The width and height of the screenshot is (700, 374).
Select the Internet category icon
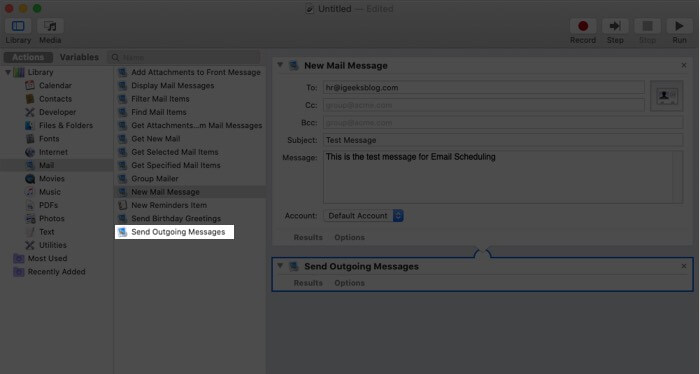tap(30, 152)
